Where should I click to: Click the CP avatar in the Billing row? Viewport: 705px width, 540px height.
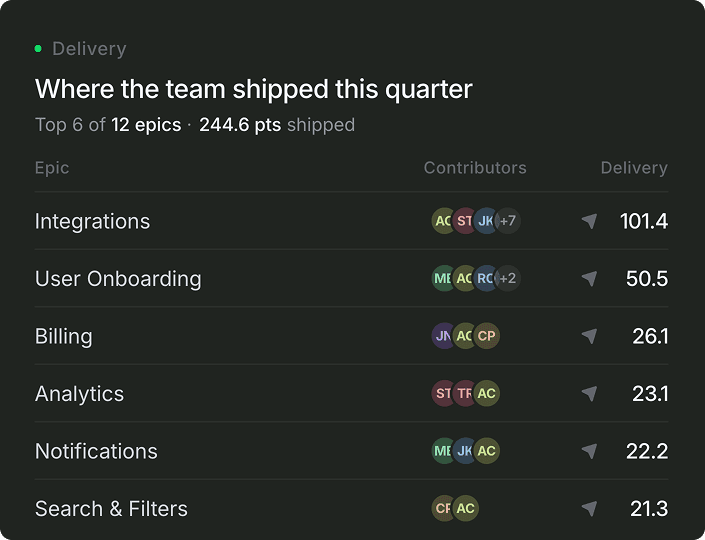click(x=486, y=336)
